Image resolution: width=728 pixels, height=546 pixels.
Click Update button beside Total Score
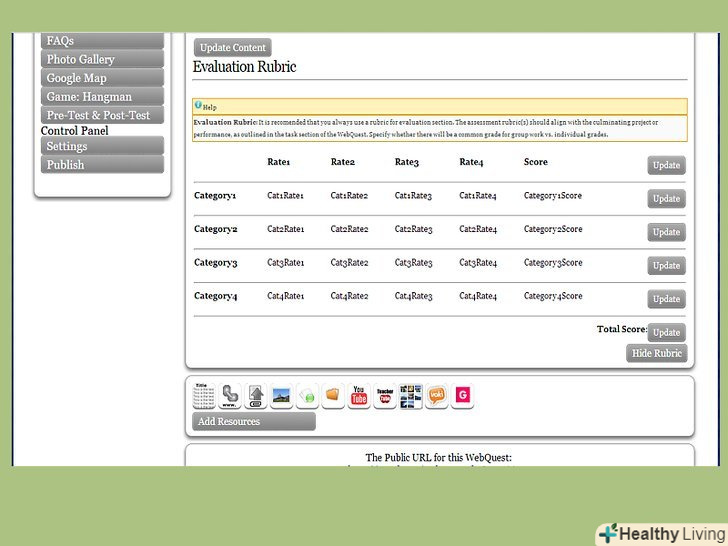click(x=666, y=332)
